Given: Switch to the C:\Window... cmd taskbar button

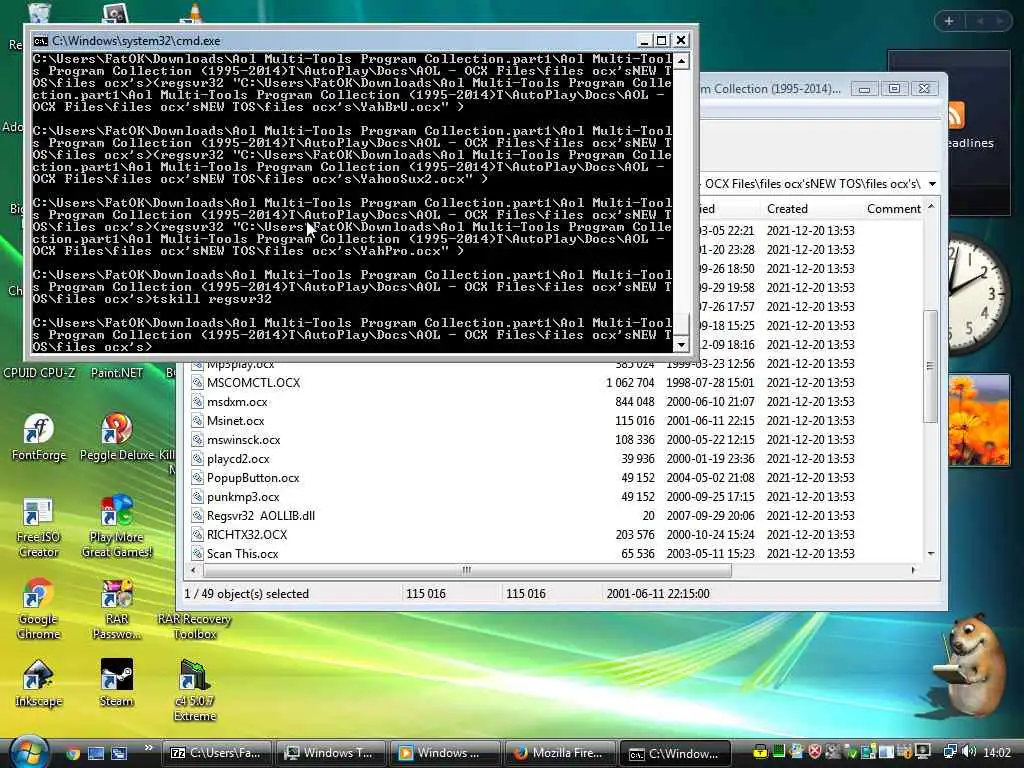Looking at the screenshot, I should coord(675,753).
